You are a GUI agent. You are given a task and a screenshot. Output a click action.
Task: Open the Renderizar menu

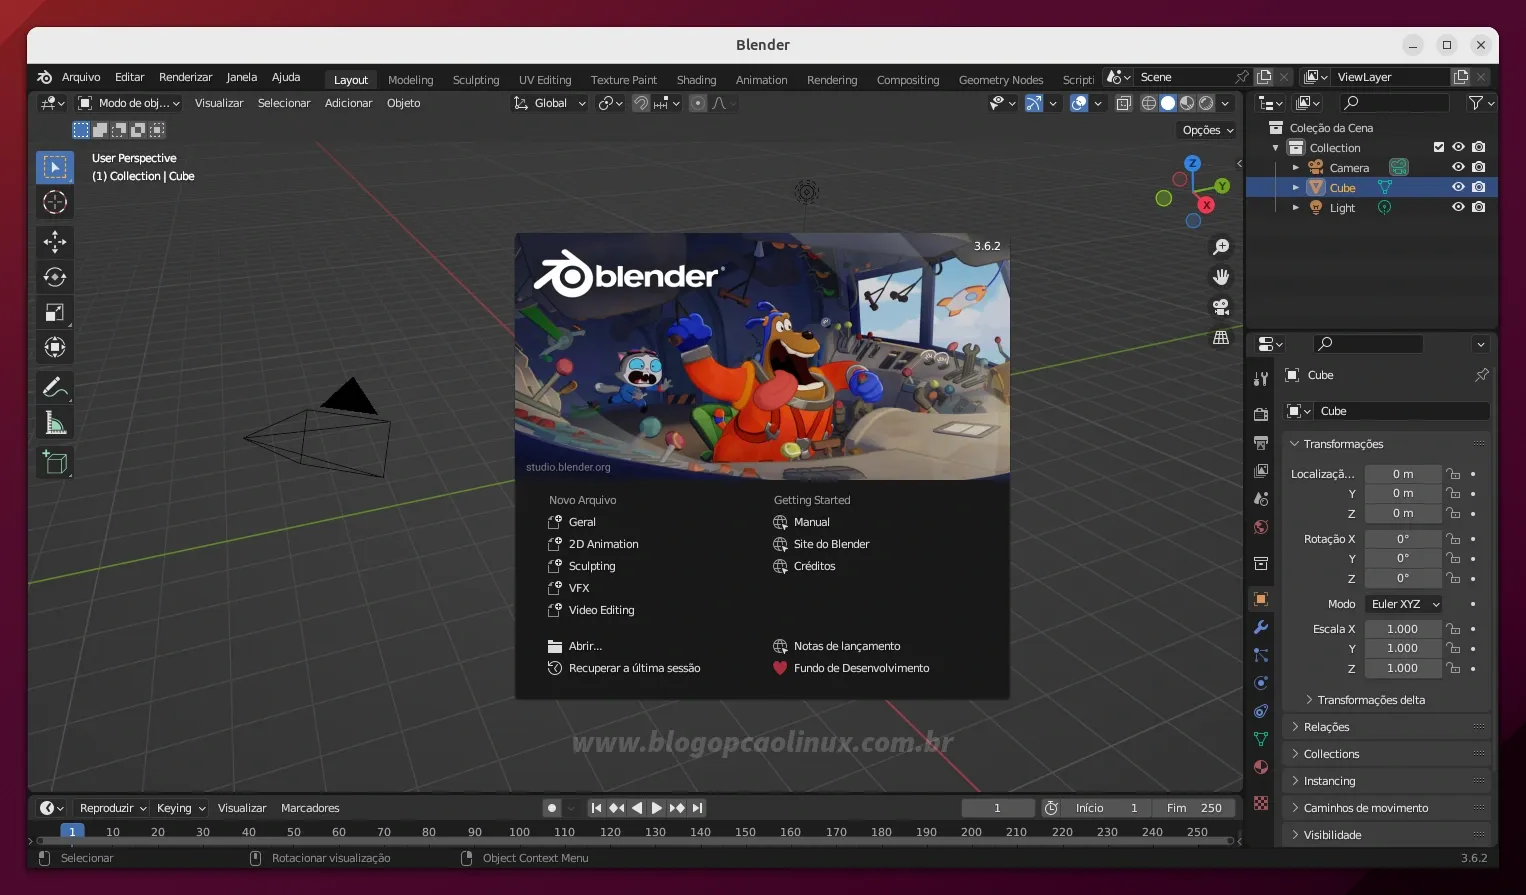pyautogui.click(x=185, y=77)
